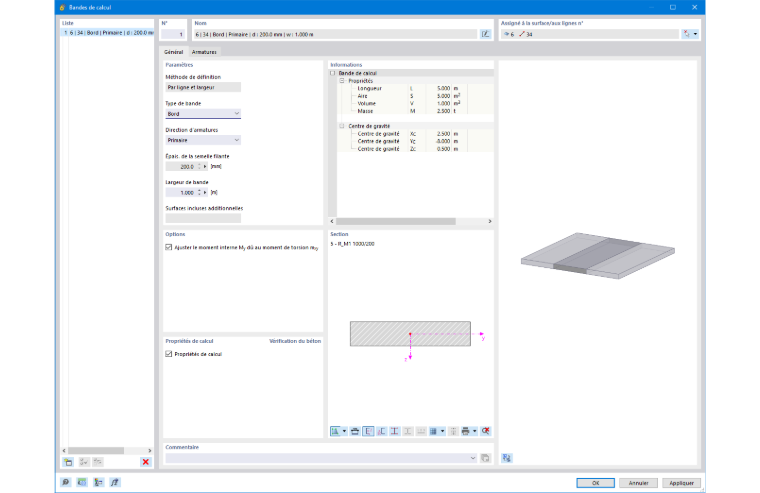Collapse the Centre de gravité tree node
The width and height of the screenshot is (760, 493).
(x=342, y=126)
